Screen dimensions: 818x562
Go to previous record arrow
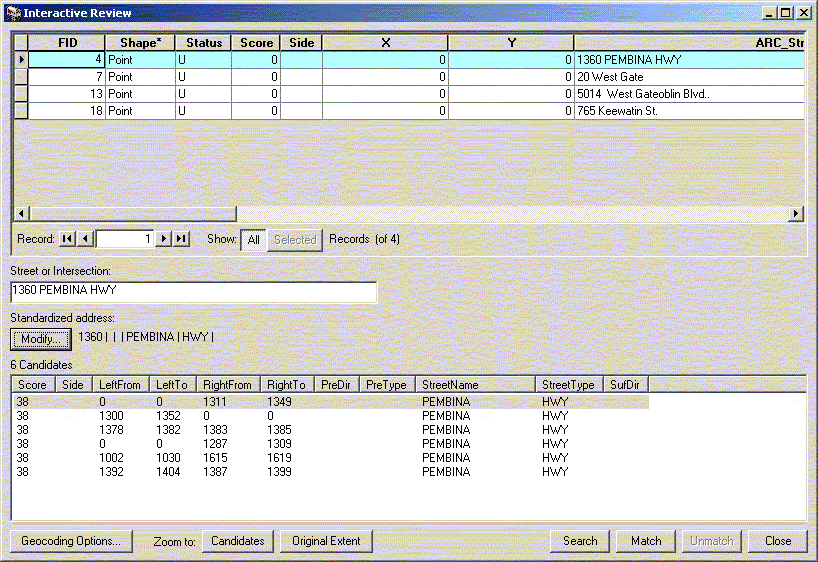85,239
